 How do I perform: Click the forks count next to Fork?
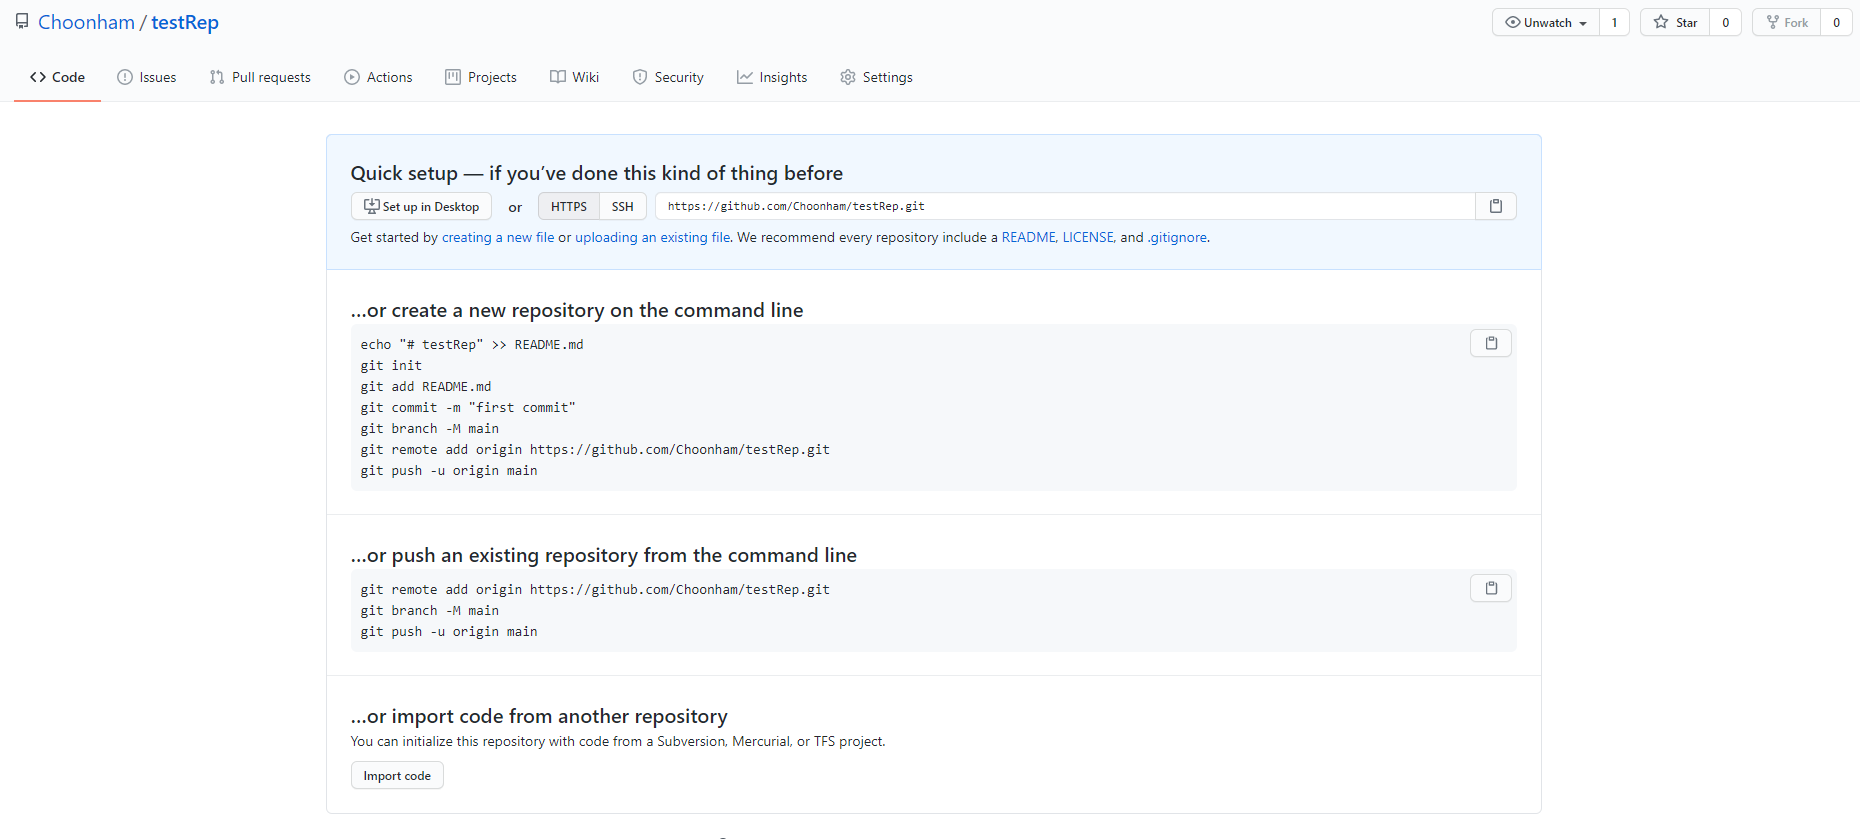1836,22
